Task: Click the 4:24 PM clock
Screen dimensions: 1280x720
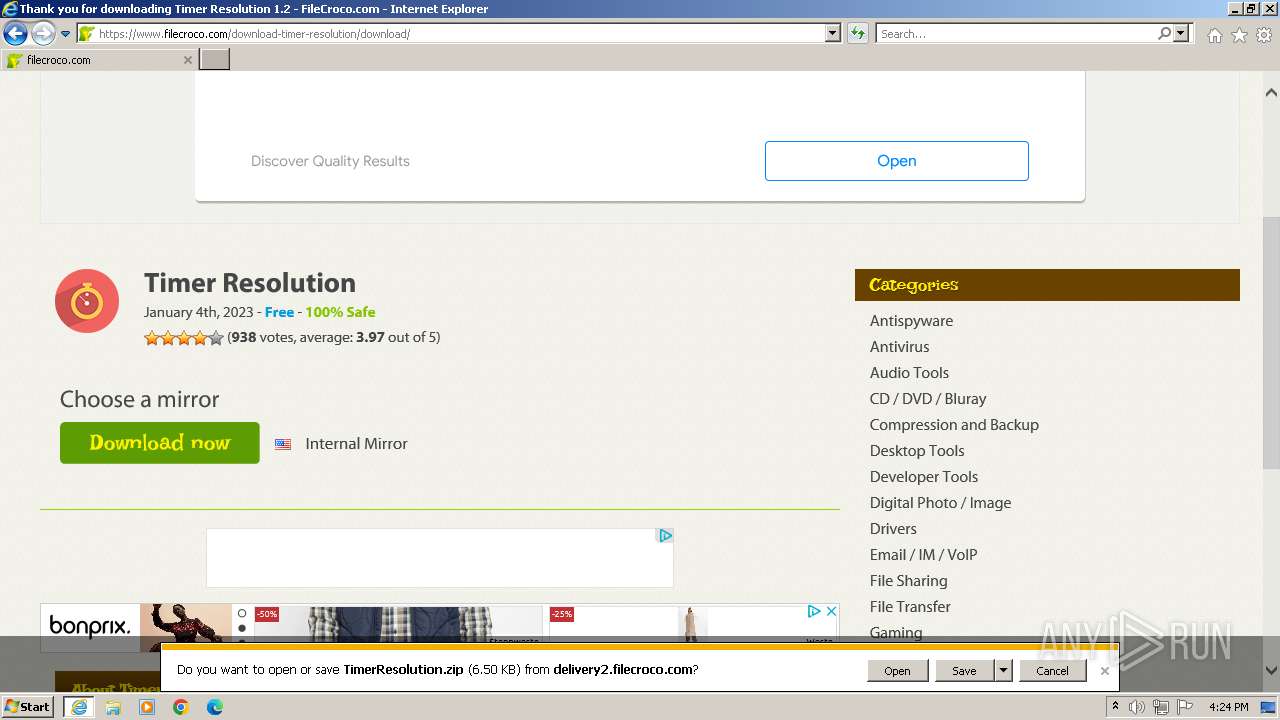Action: pos(1229,707)
